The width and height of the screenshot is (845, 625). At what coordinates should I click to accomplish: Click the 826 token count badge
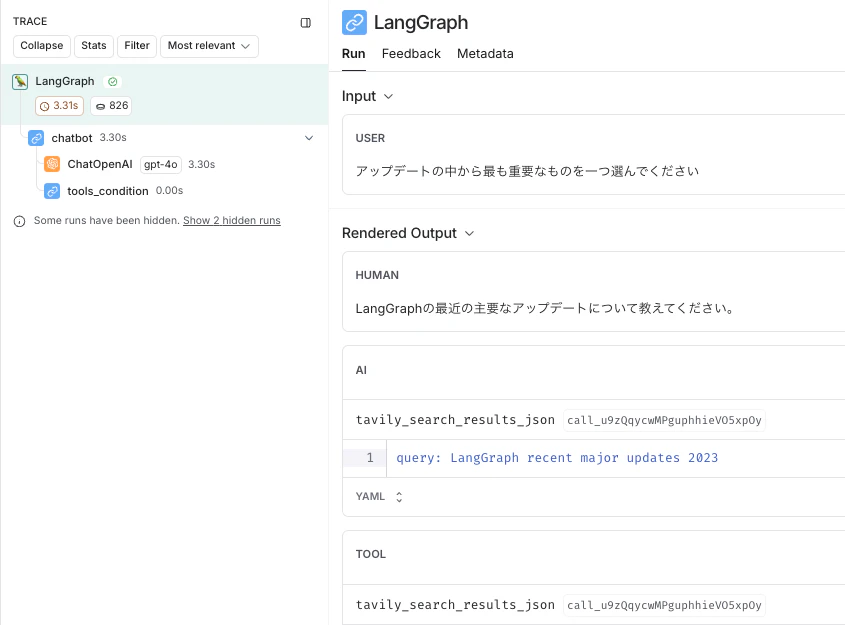point(111,106)
